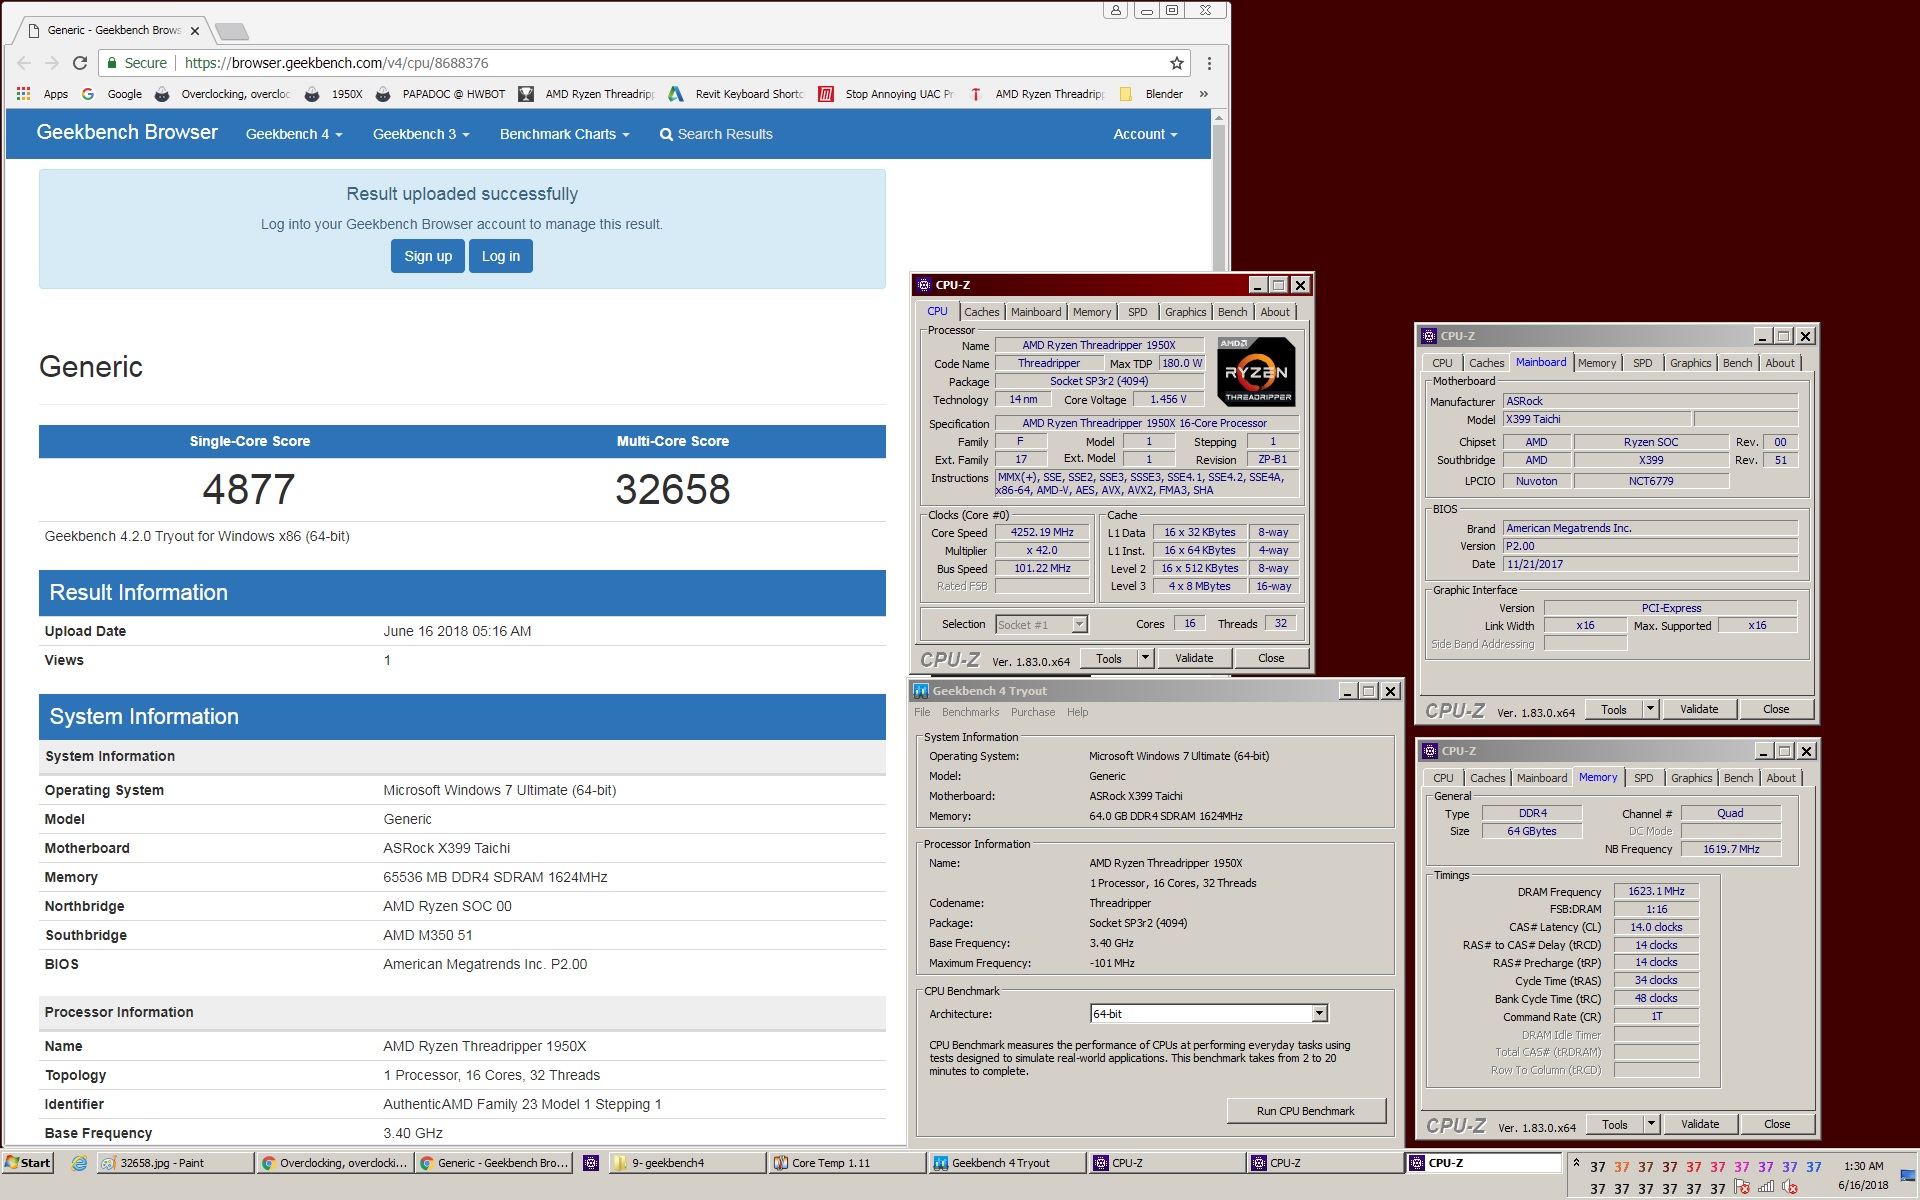
Task: Open the network signal tray icon
Action: [1766, 1187]
